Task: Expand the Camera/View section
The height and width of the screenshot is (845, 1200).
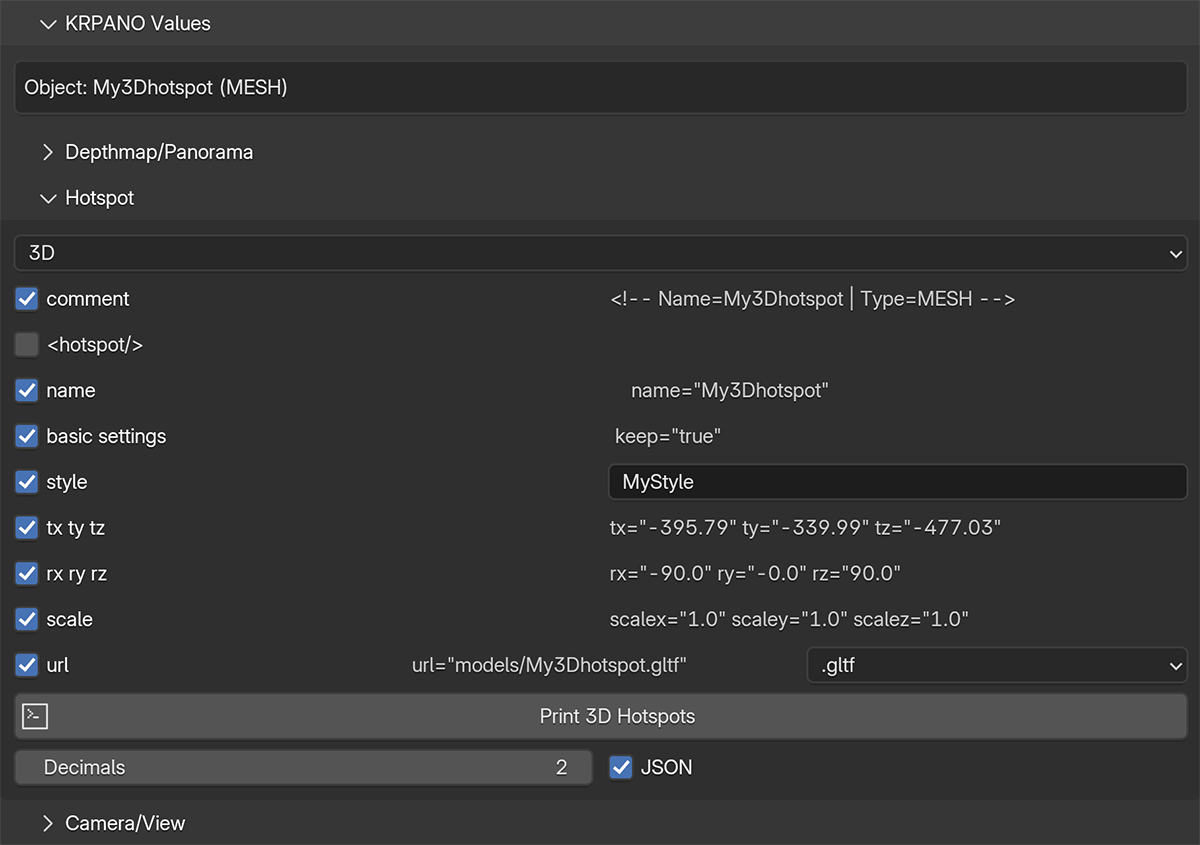Action: (47, 823)
